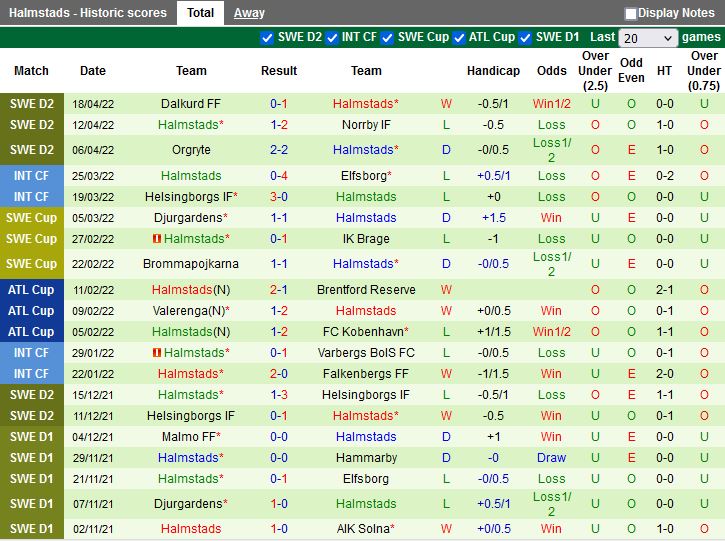Select Falkenbergs FF team name
This screenshot has height=541, width=725.
point(366,374)
